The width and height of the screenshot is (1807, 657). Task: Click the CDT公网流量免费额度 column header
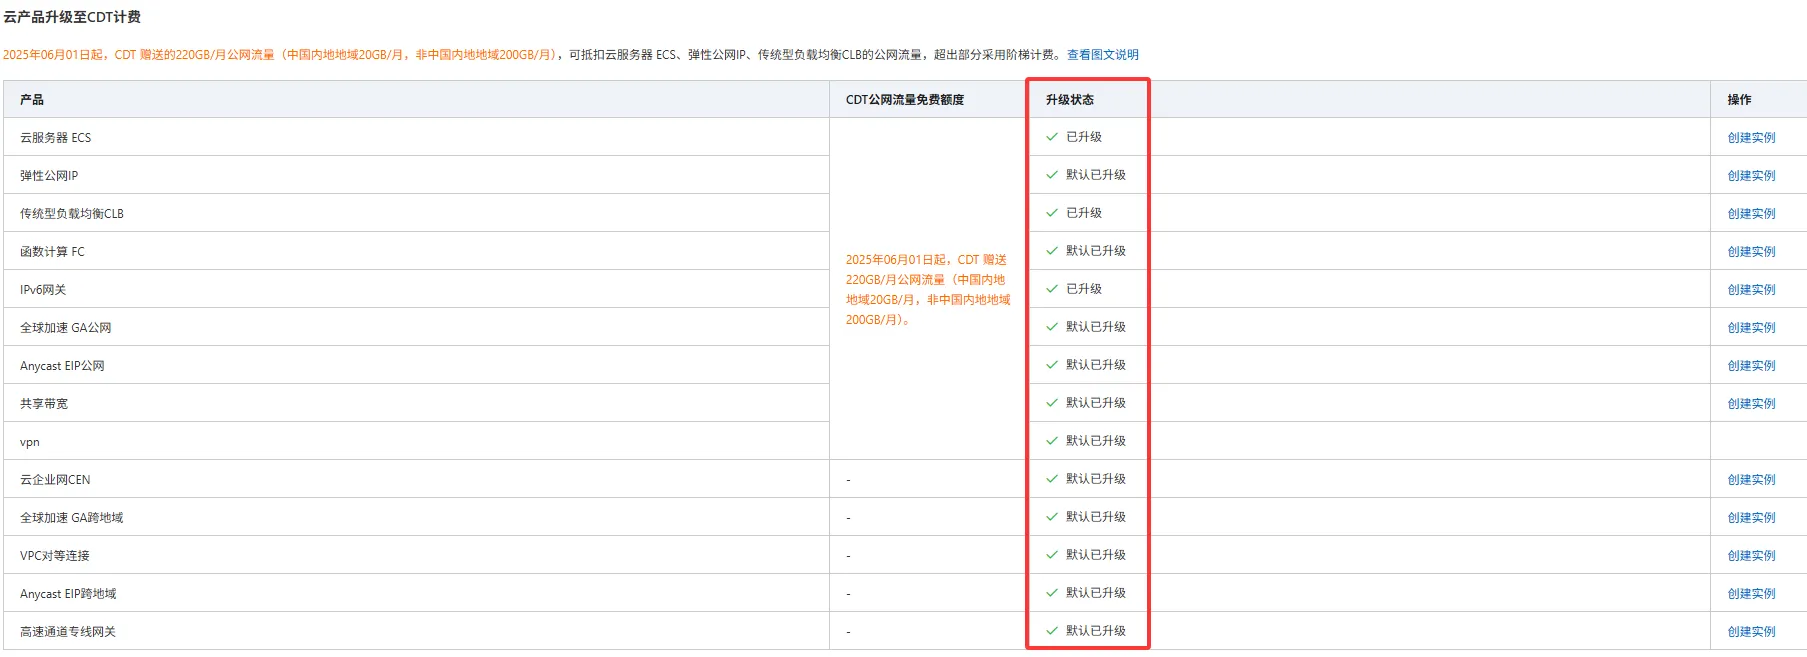click(904, 100)
